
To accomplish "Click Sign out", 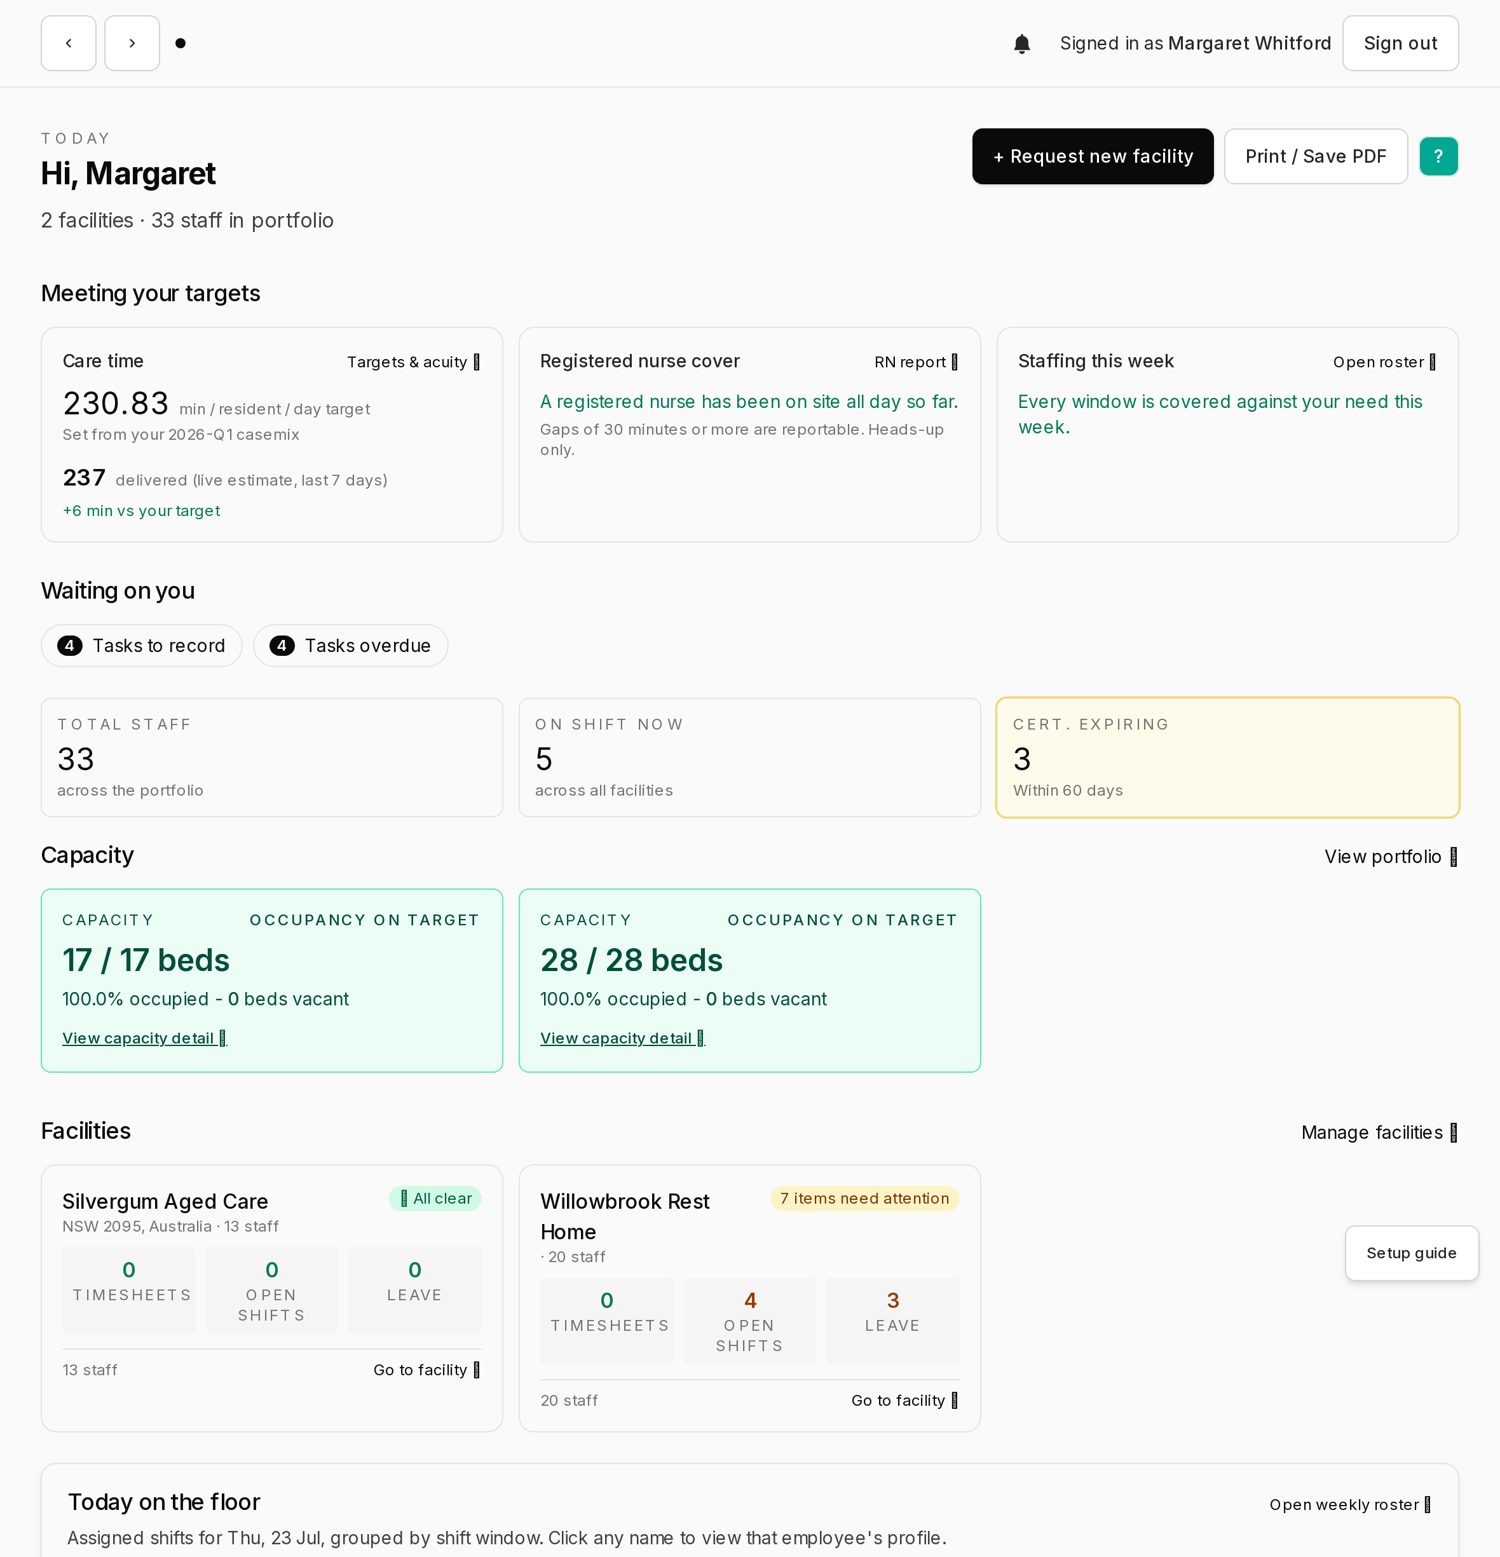I will point(1400,43).
